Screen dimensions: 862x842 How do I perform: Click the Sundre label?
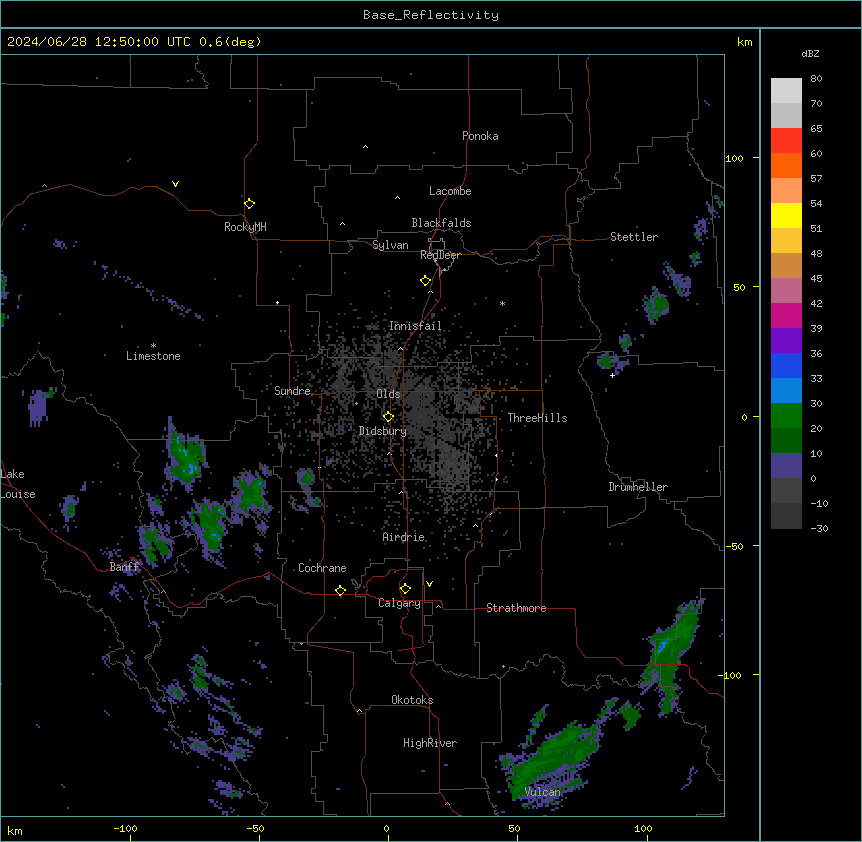tap(292, 391)
